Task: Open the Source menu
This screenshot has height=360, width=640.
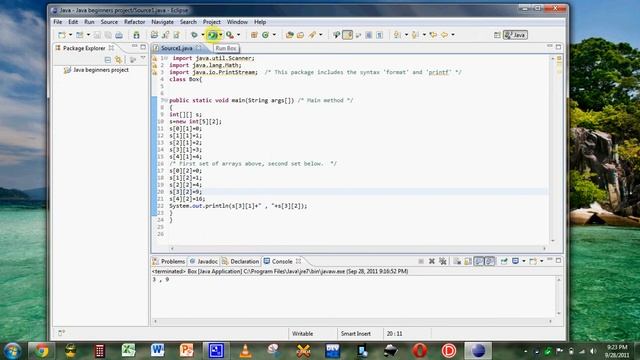Action: [109, 22]
